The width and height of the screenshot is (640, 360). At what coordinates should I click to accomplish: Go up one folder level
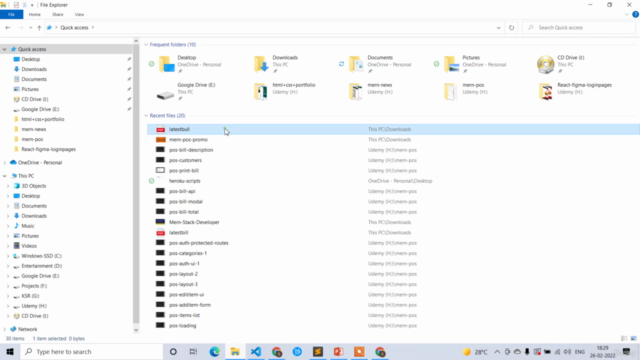[39, 28]
